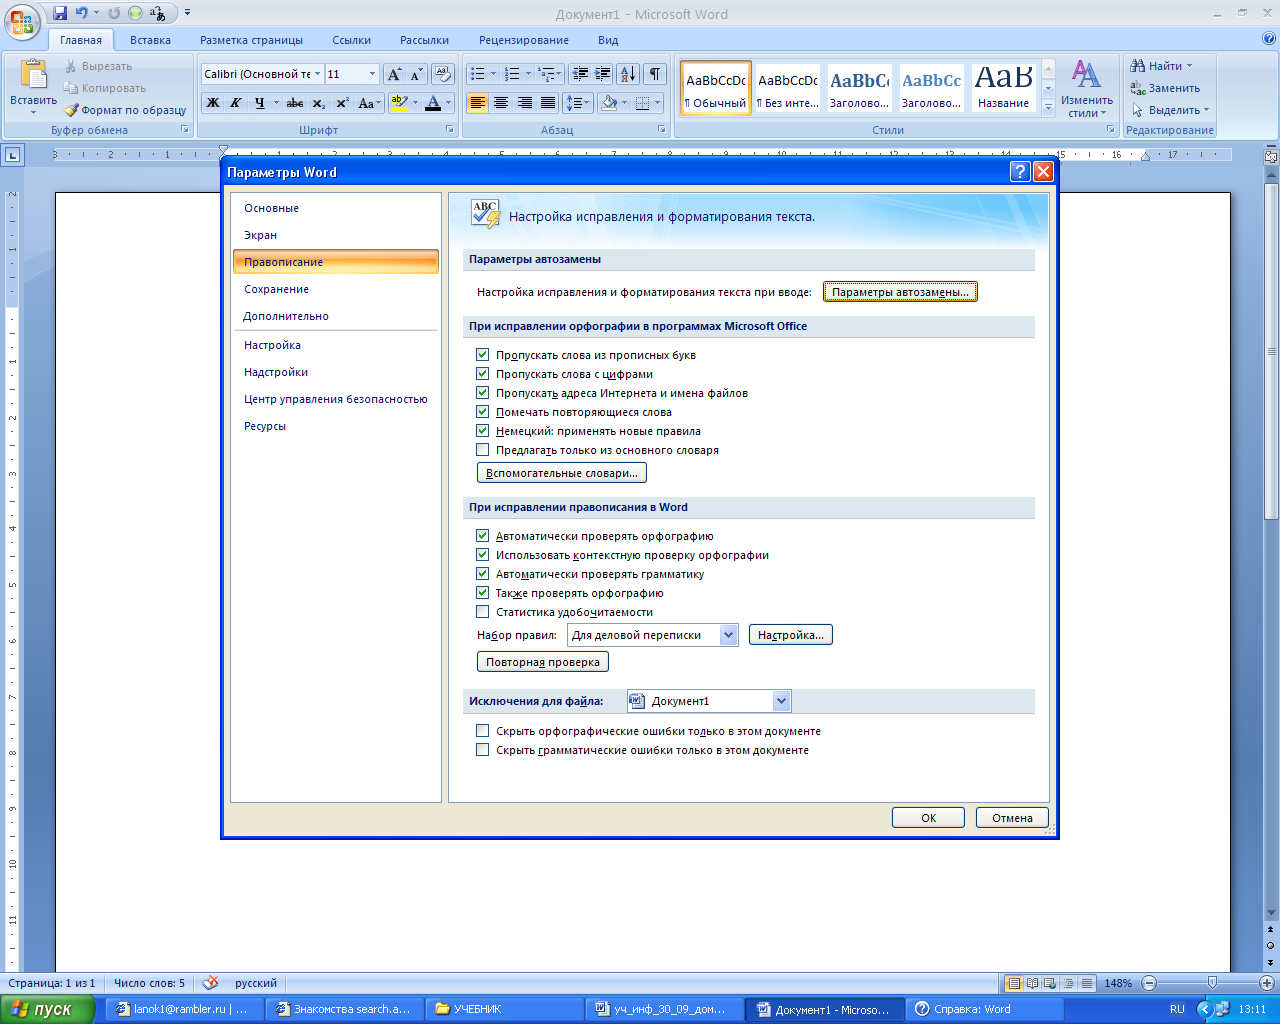
Task: Open 'Набор правил' dropdown
Action: pyautogui.click(x=729, y=635)
